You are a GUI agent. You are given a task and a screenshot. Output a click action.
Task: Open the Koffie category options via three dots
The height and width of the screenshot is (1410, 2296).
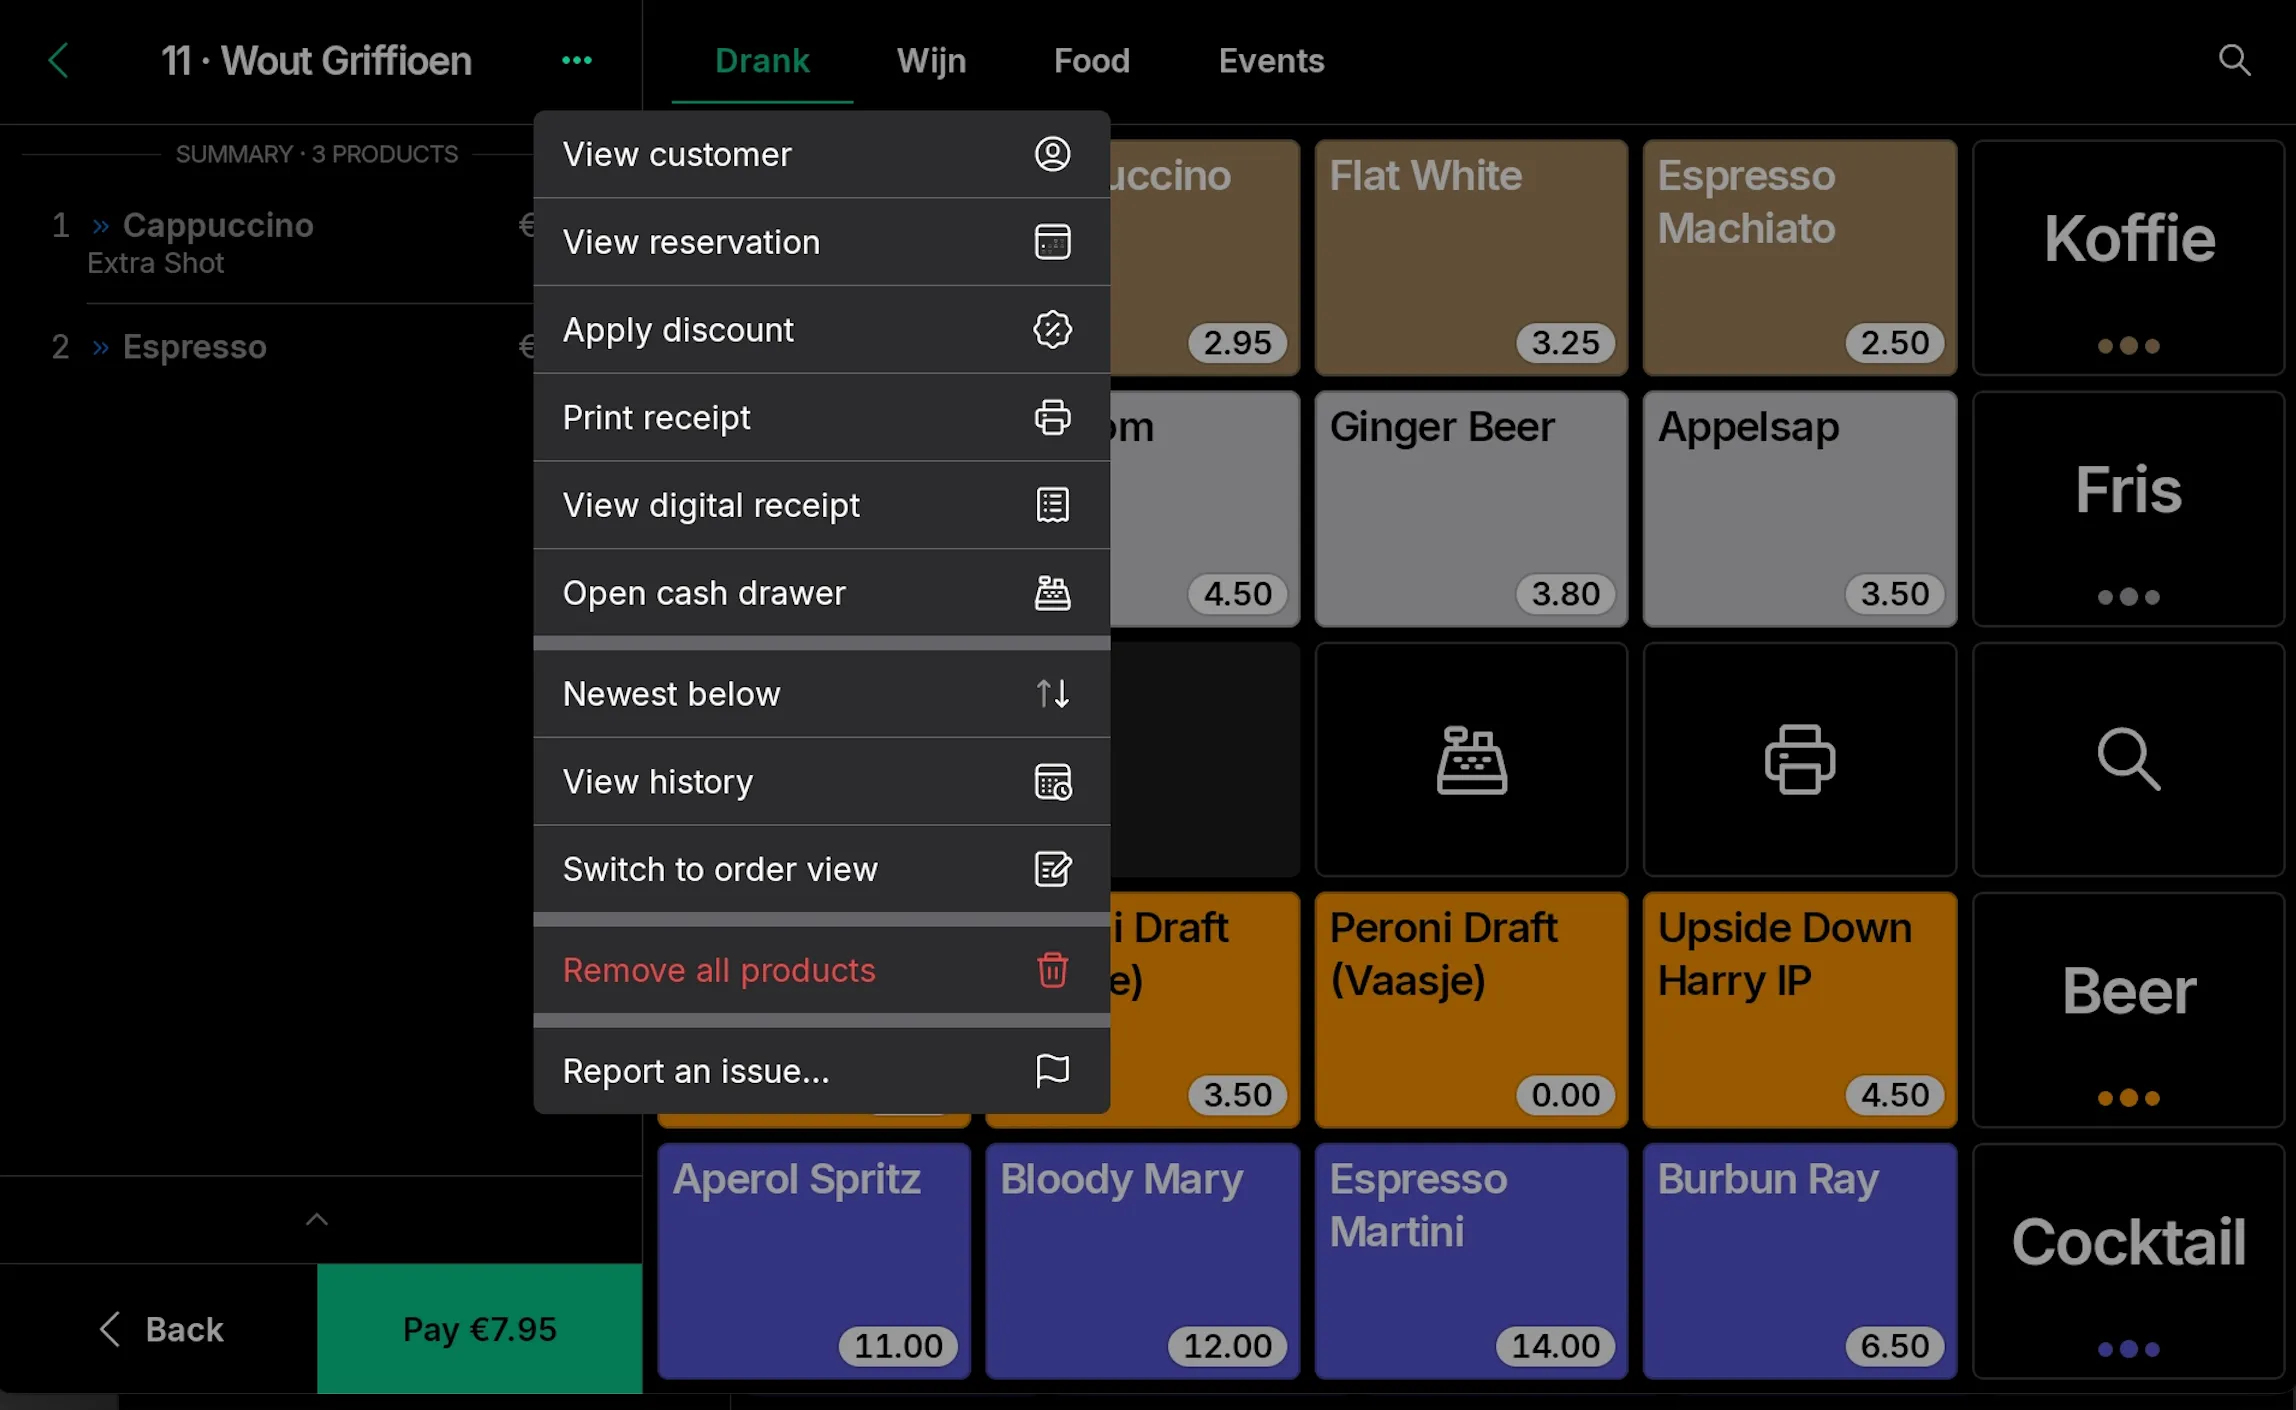(2128, 346)
